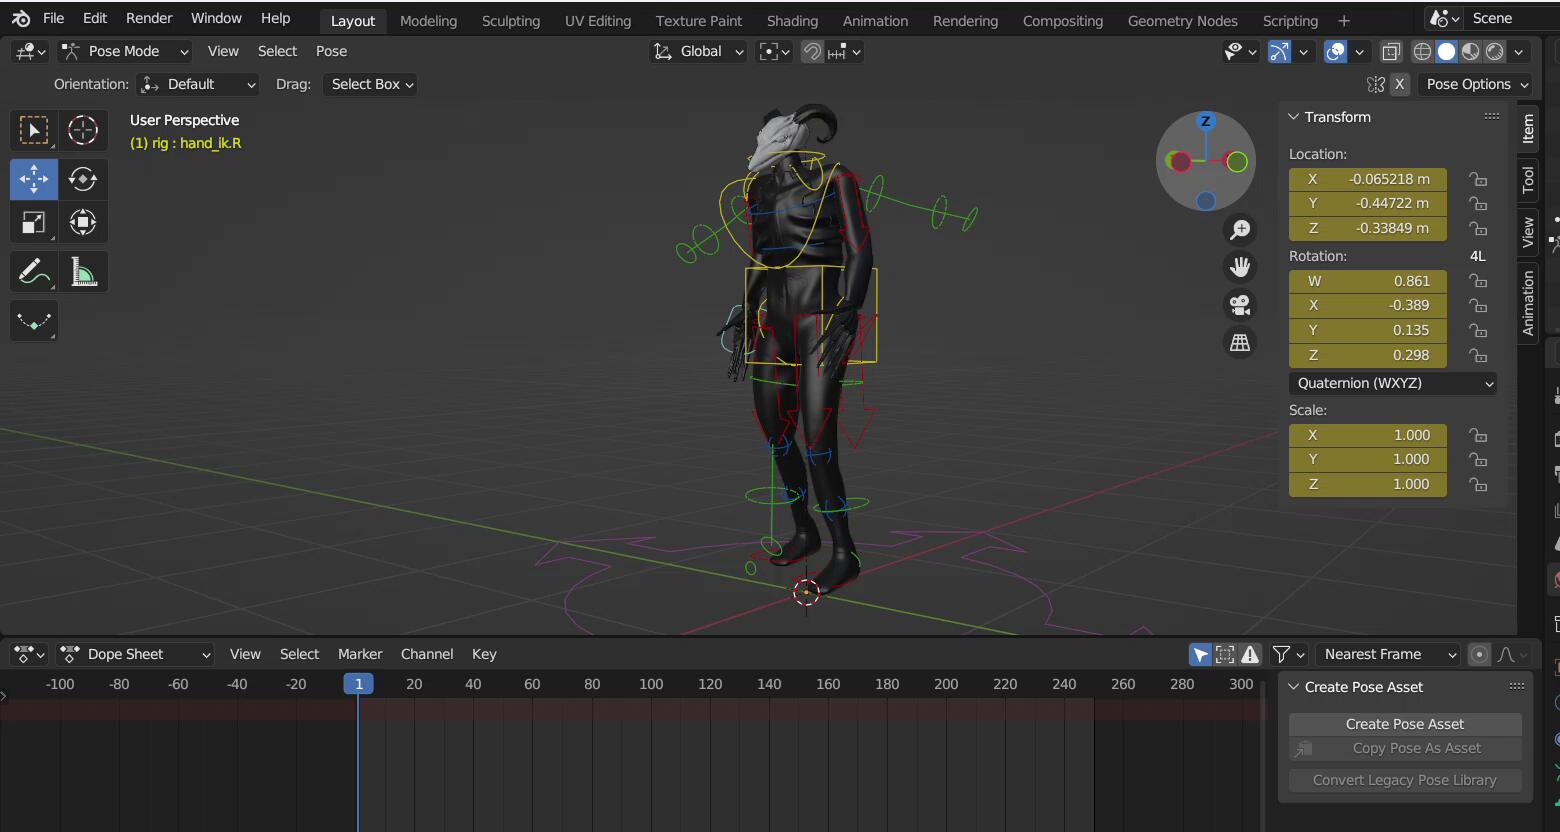Click the Create Pose Asset button
The width and height of the screenshot is (1560, 832).
(x=1404, y=724)
